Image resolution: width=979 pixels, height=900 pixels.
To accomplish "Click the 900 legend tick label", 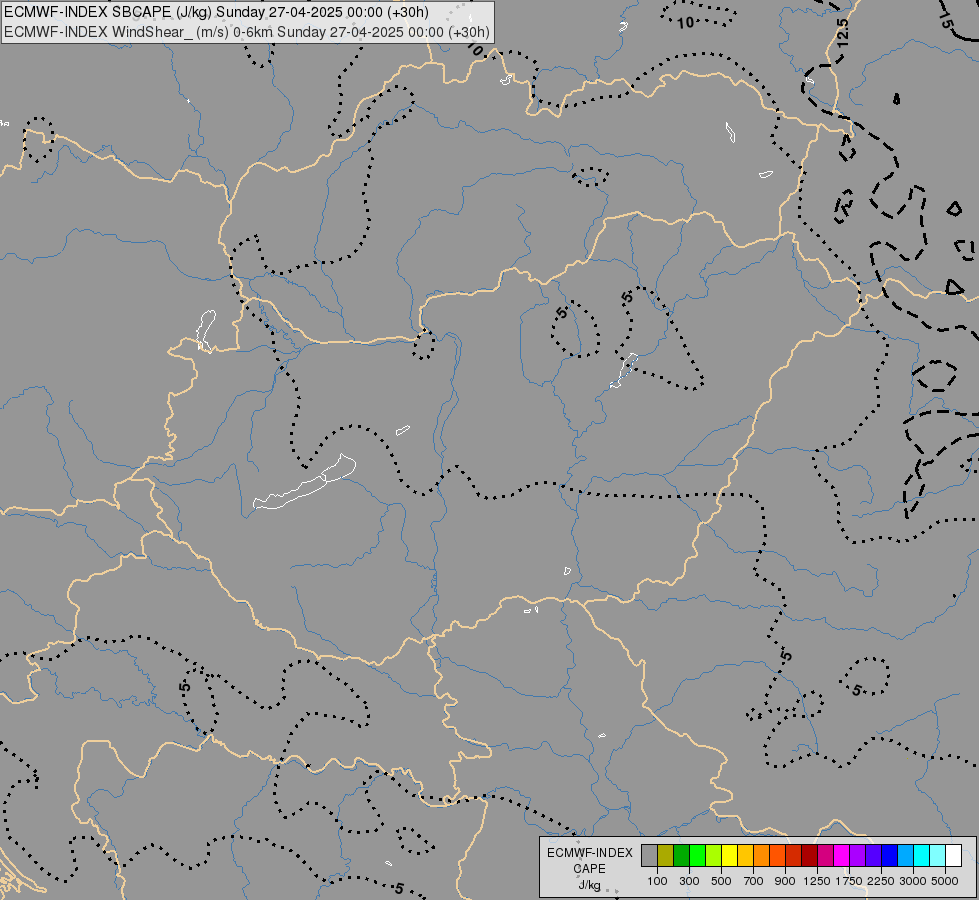I will click(785, 881).
